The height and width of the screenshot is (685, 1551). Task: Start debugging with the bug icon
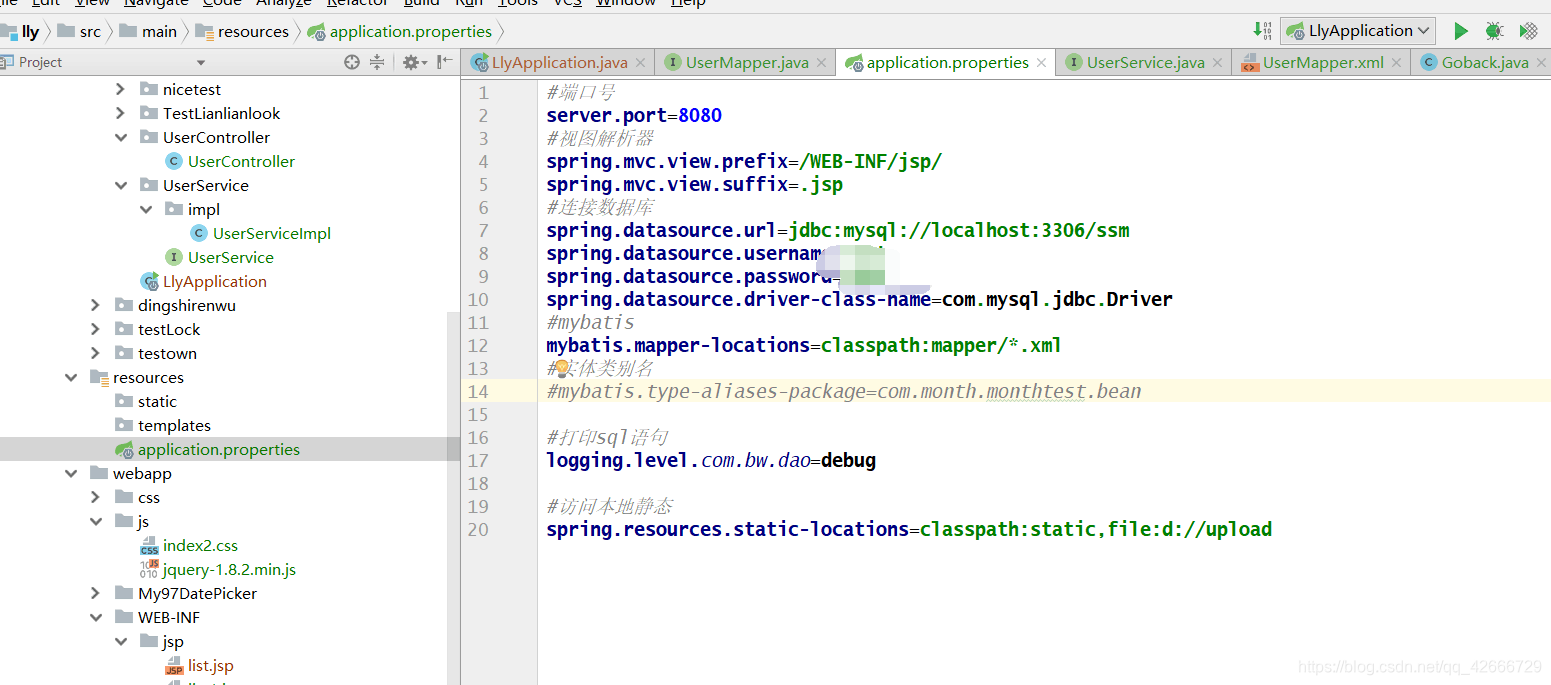[x=1494, y=30]
